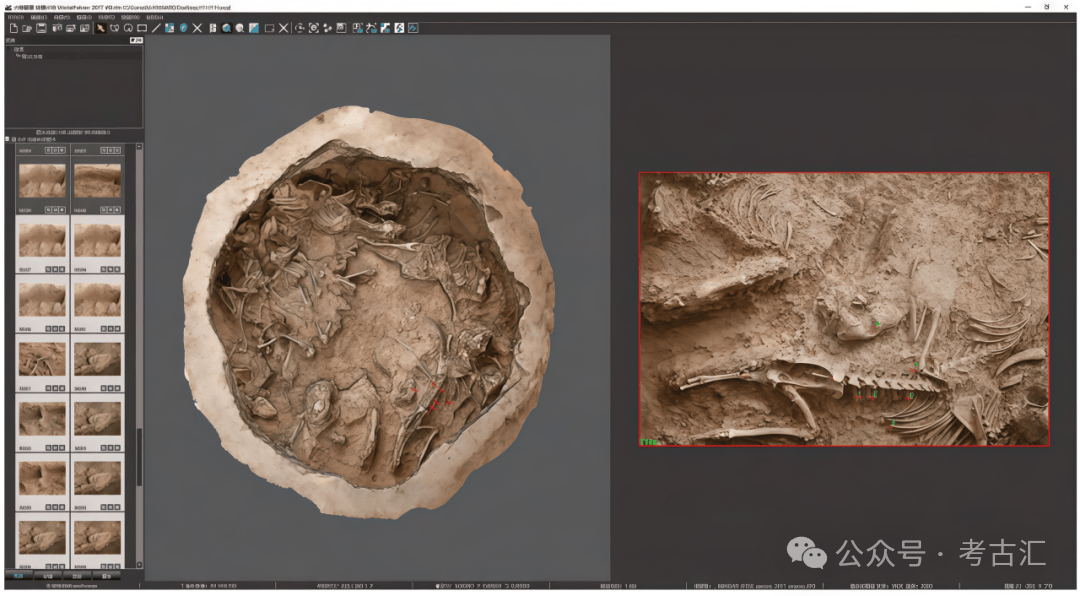Toggle the last small button above the top-right thumbnail

pyautogui.click(x=118, y=150)
